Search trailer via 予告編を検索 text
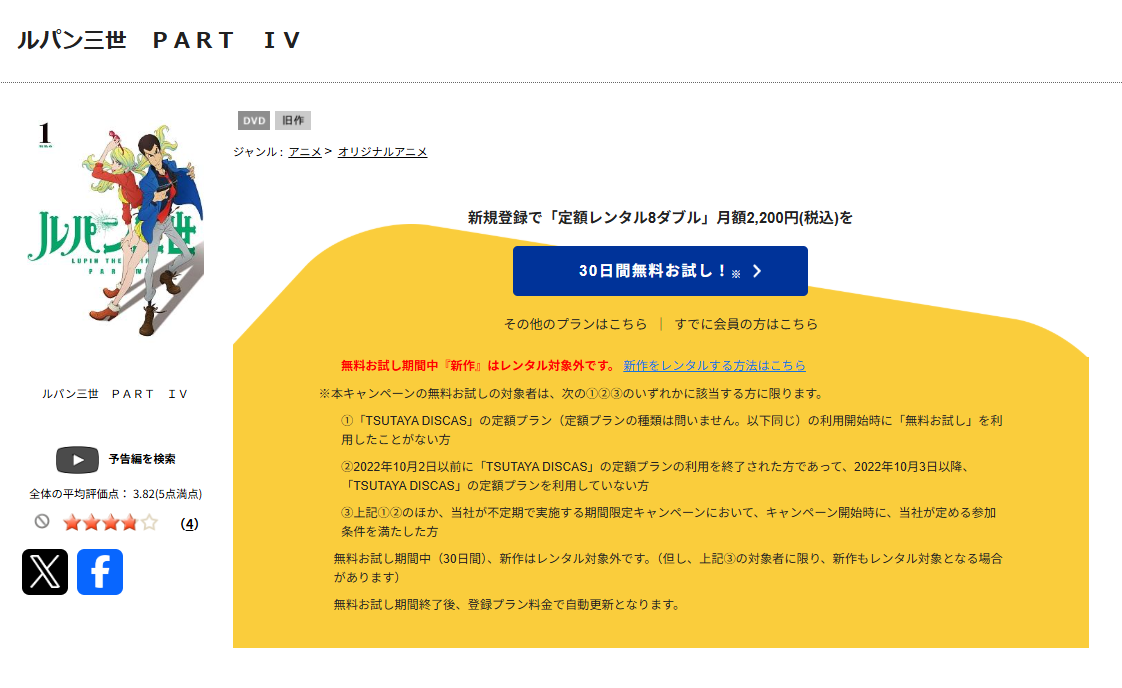Image resolution: width=1122 pixels, height=688 pixels. pos(142,459)
